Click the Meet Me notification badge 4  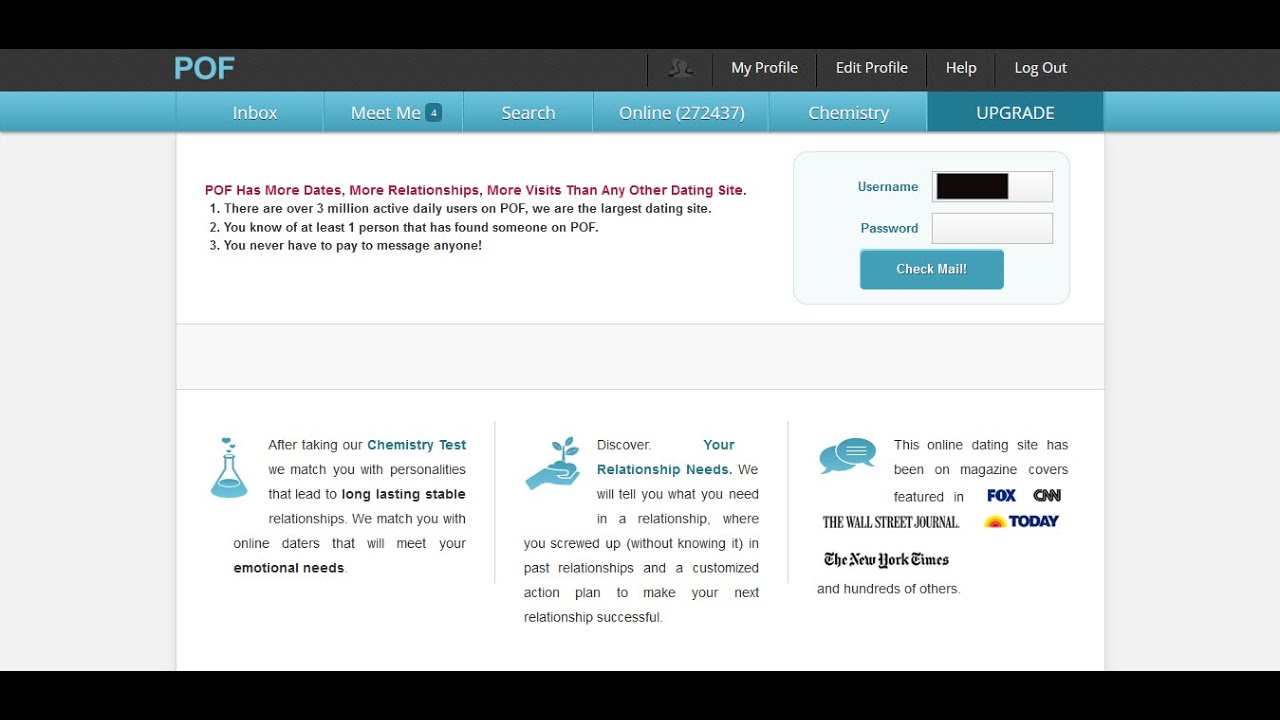click(x=433, y=113)
